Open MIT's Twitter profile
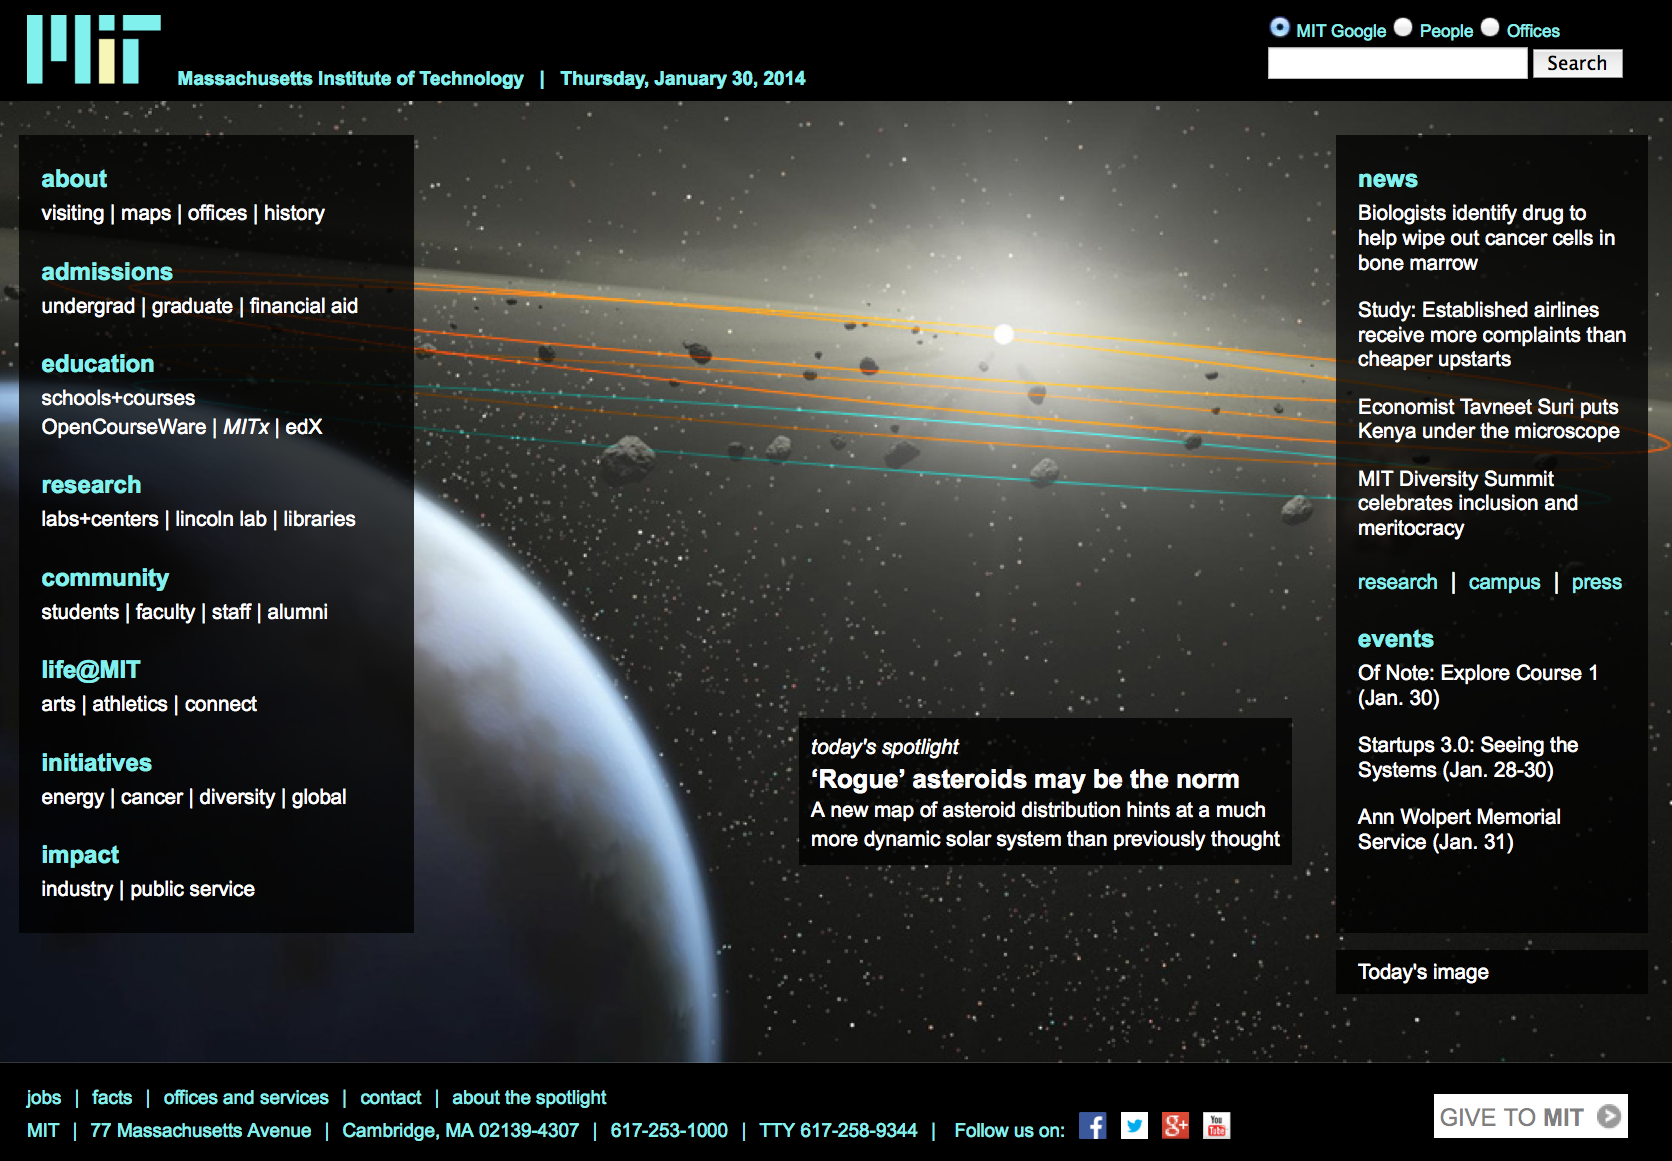The width and height of the screenshot is (1672, 1161). pyautogui.click(x=1135, y=1126)
